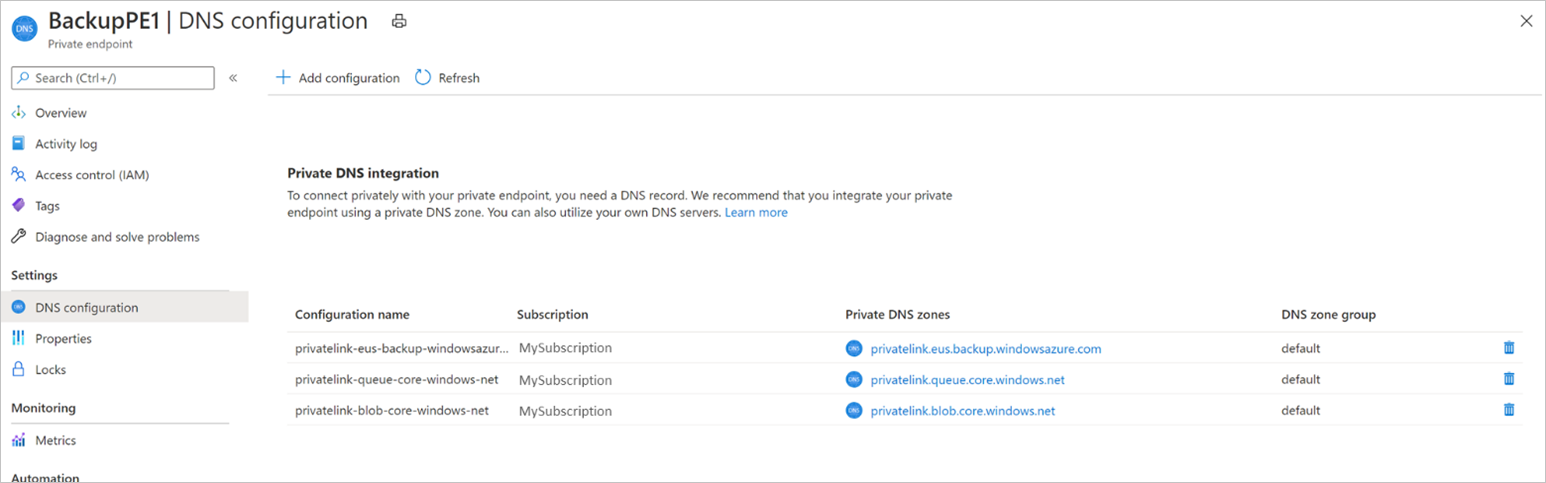
Task: Follow the Learn more link
Action: [756, 213]
